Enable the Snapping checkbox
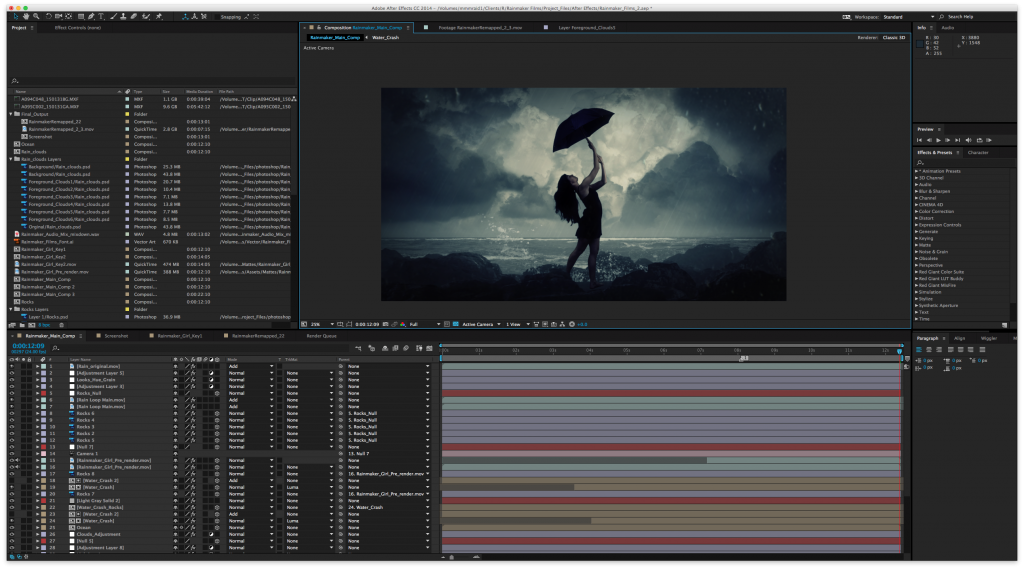 click(217, 17)
